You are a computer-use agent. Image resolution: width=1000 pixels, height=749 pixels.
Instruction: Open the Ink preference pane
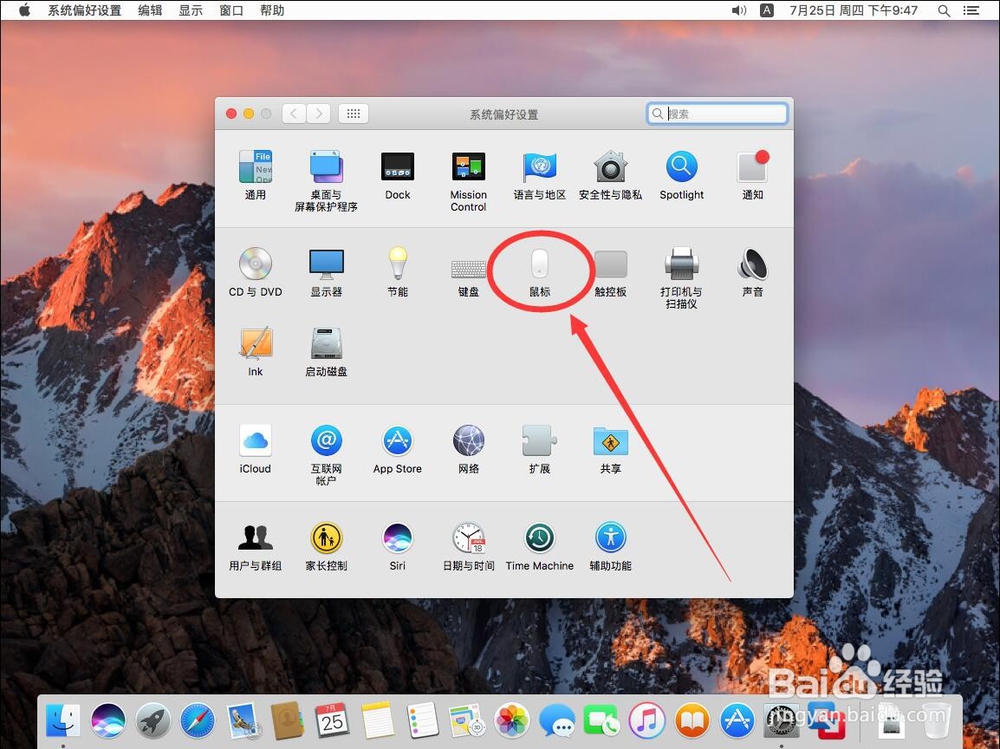coord(255,352)
